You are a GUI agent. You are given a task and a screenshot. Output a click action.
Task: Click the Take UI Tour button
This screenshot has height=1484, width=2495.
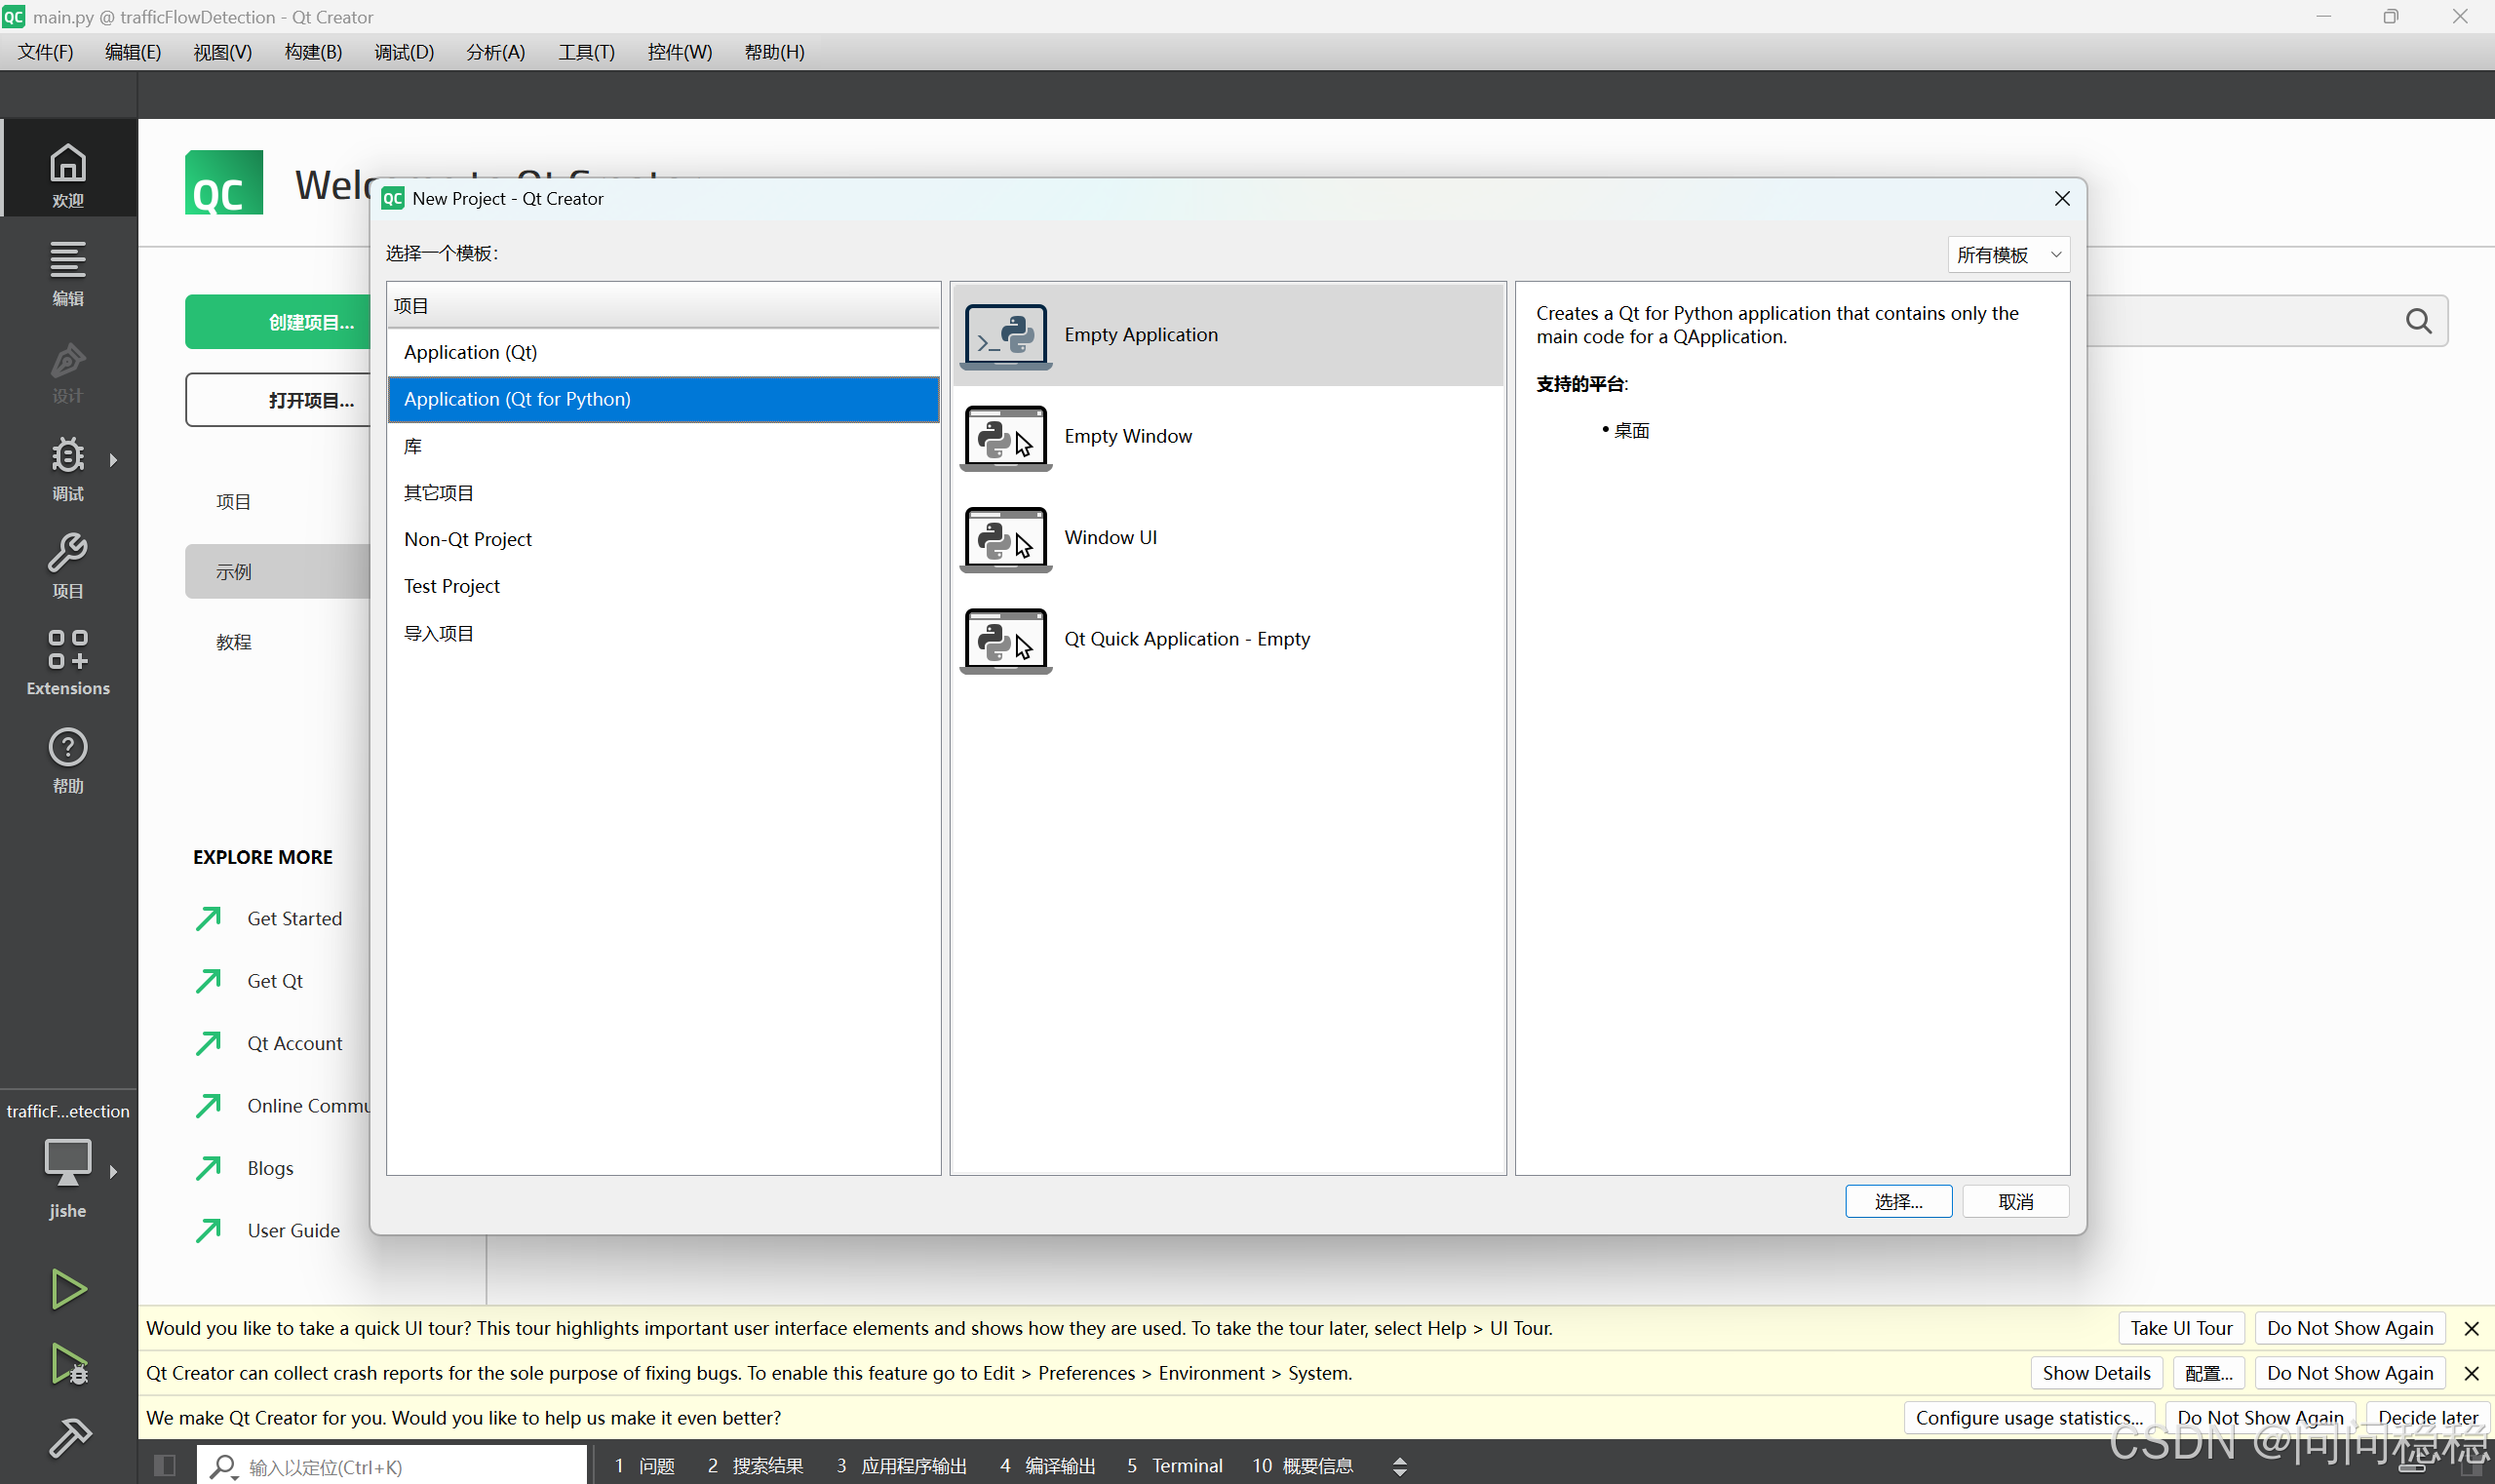[x=2180, y=1328]
